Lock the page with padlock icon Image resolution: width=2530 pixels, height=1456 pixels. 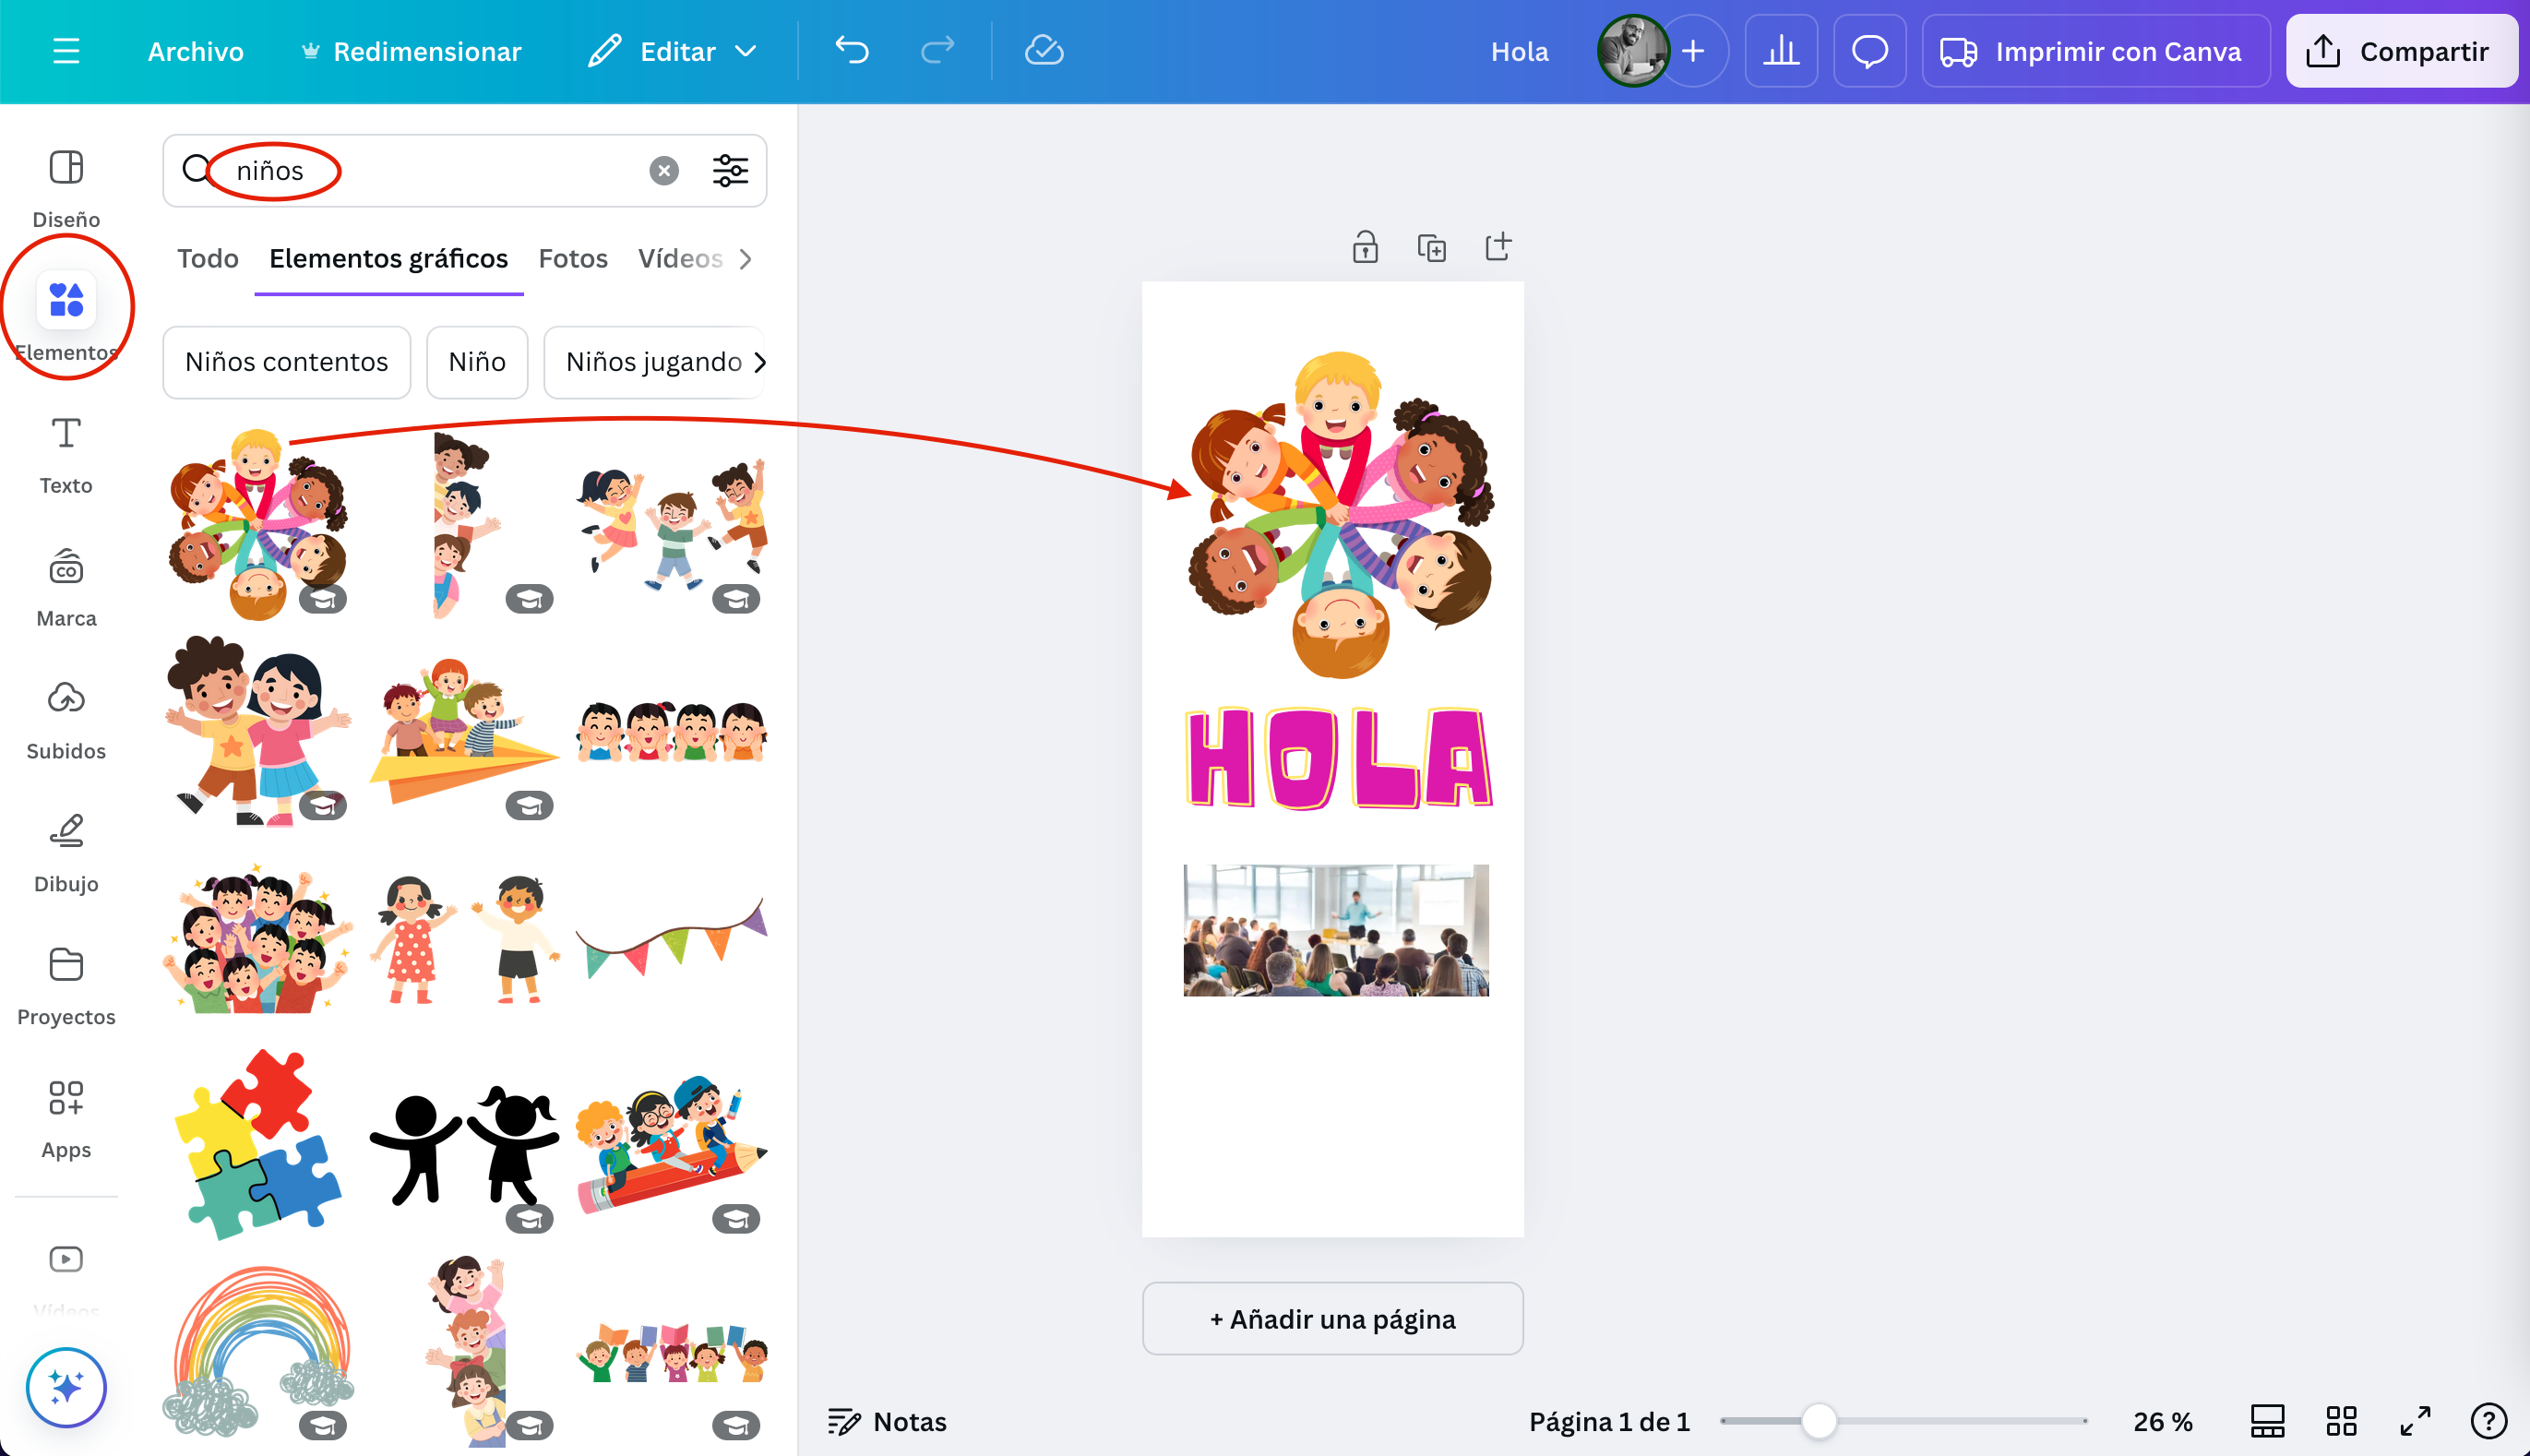[x=1365, y=247]
